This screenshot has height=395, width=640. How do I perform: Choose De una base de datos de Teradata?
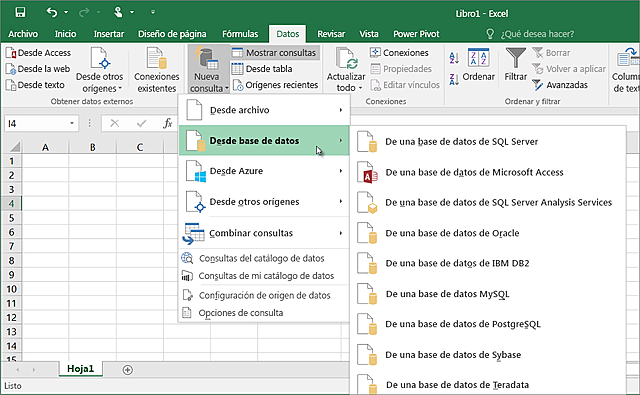[x=488, y=385]
